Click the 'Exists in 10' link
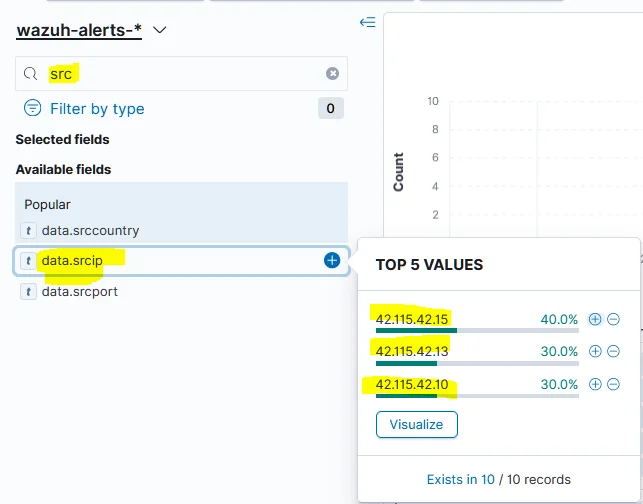This screenshot has width=643, height=504. tap(461, 479)
